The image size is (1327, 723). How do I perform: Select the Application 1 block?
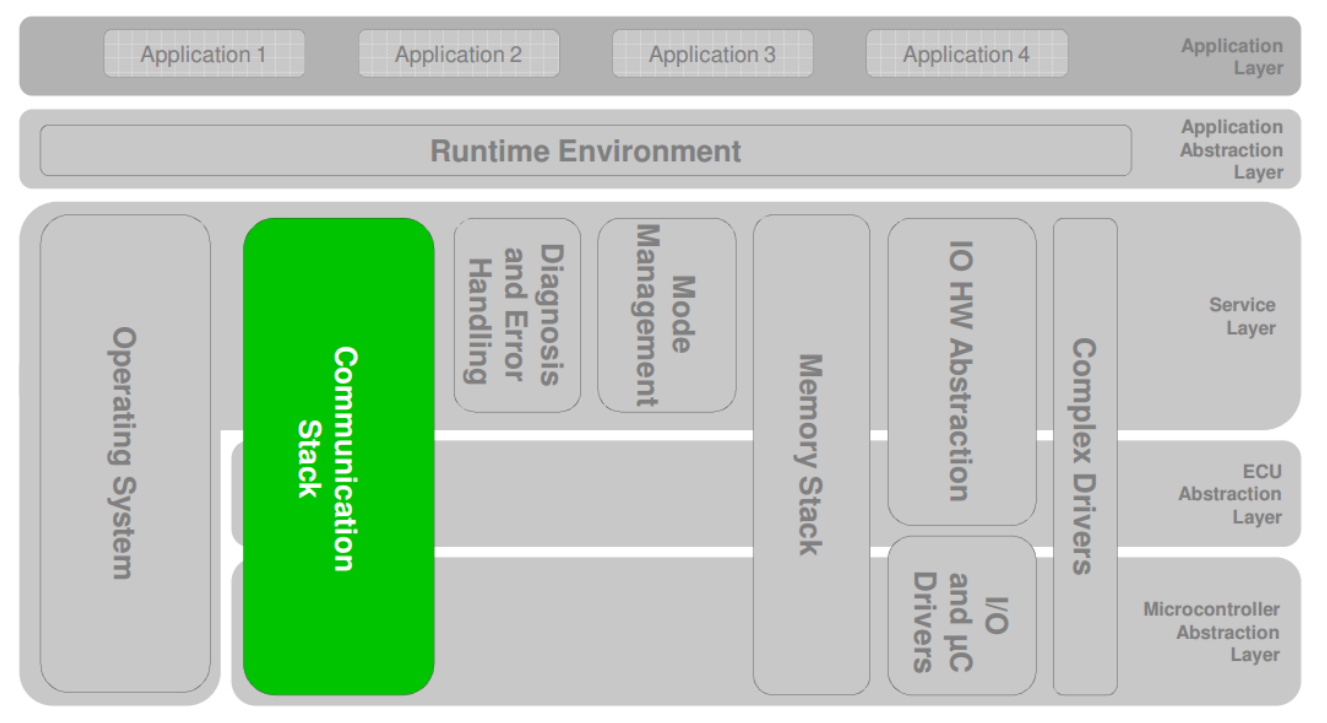[204, 54]
